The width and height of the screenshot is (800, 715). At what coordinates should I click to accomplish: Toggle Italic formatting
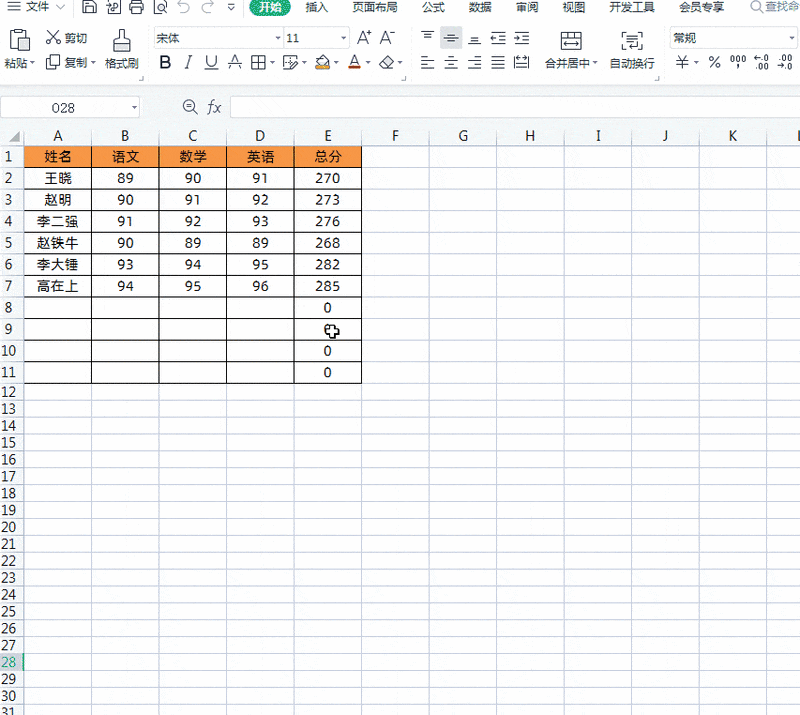coord(188,62)
